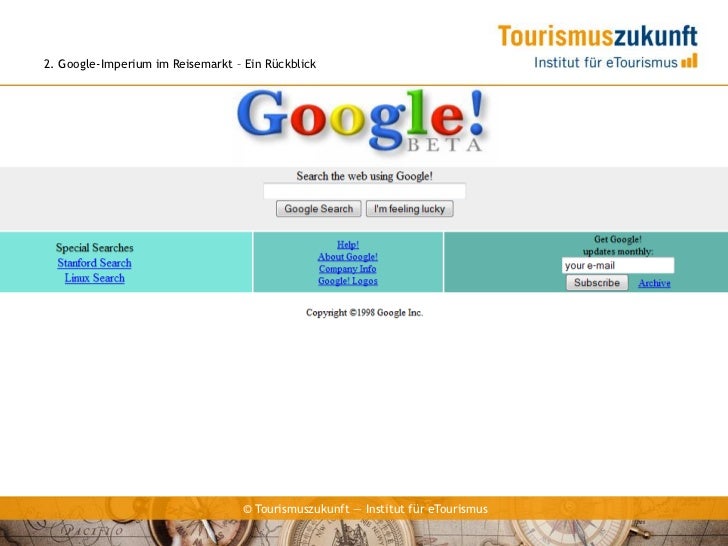This screenshot has width=728, height=546.
Task: Click the Copyright ©1998 Google Inc. text
Action: pos(364,312)
